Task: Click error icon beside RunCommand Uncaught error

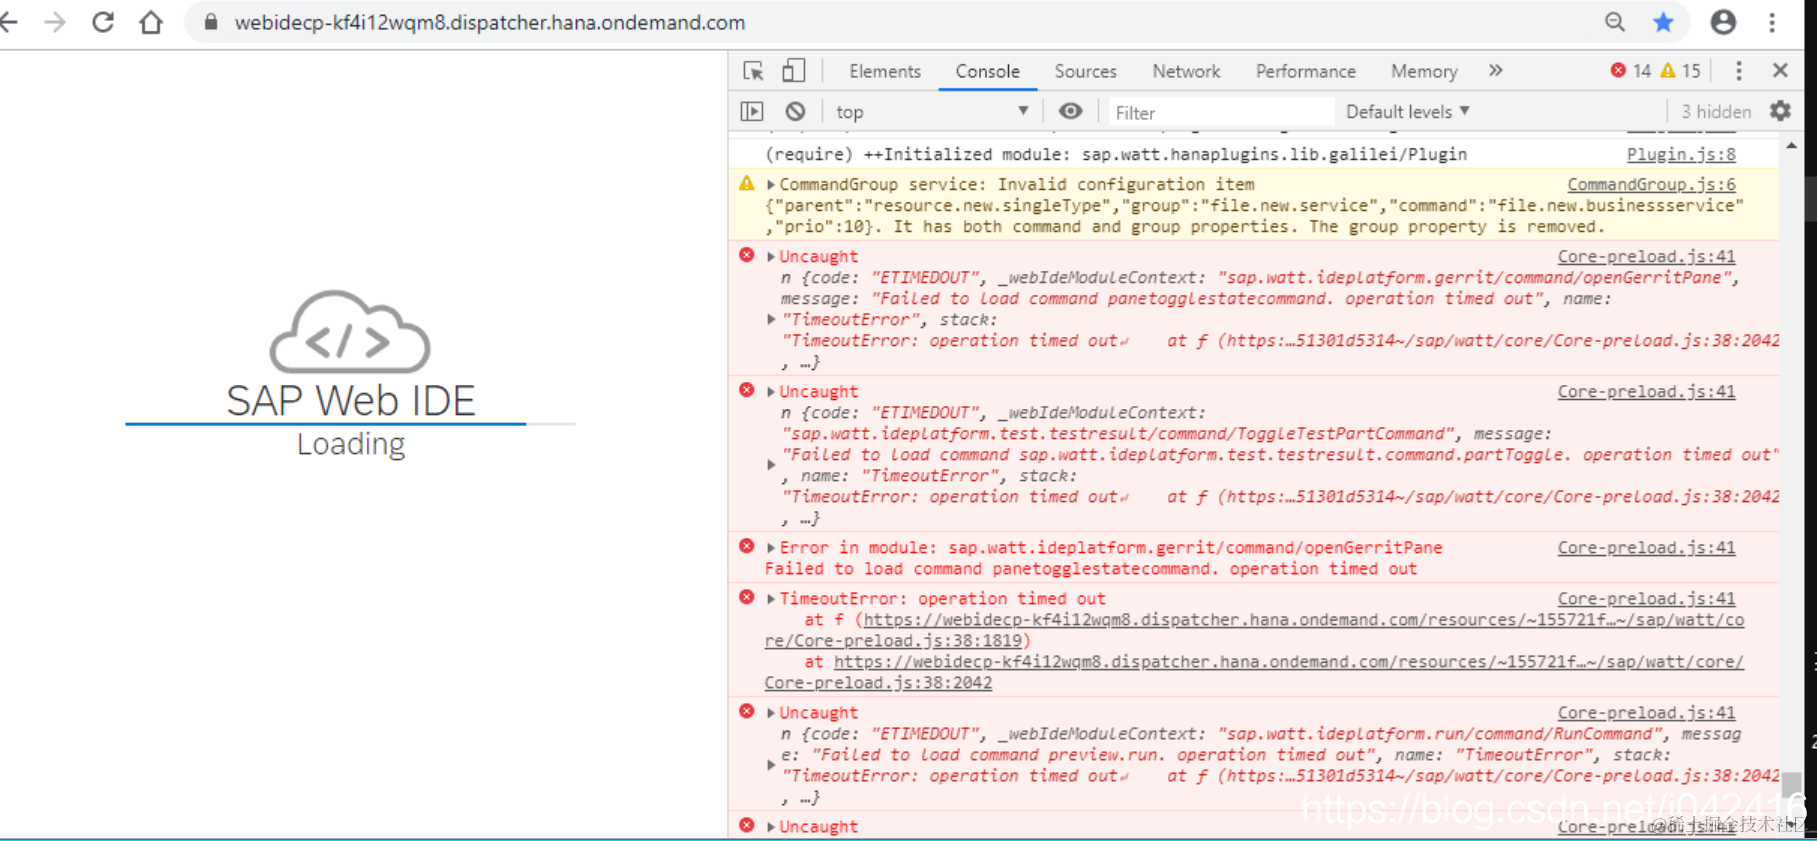Action: 747,711
